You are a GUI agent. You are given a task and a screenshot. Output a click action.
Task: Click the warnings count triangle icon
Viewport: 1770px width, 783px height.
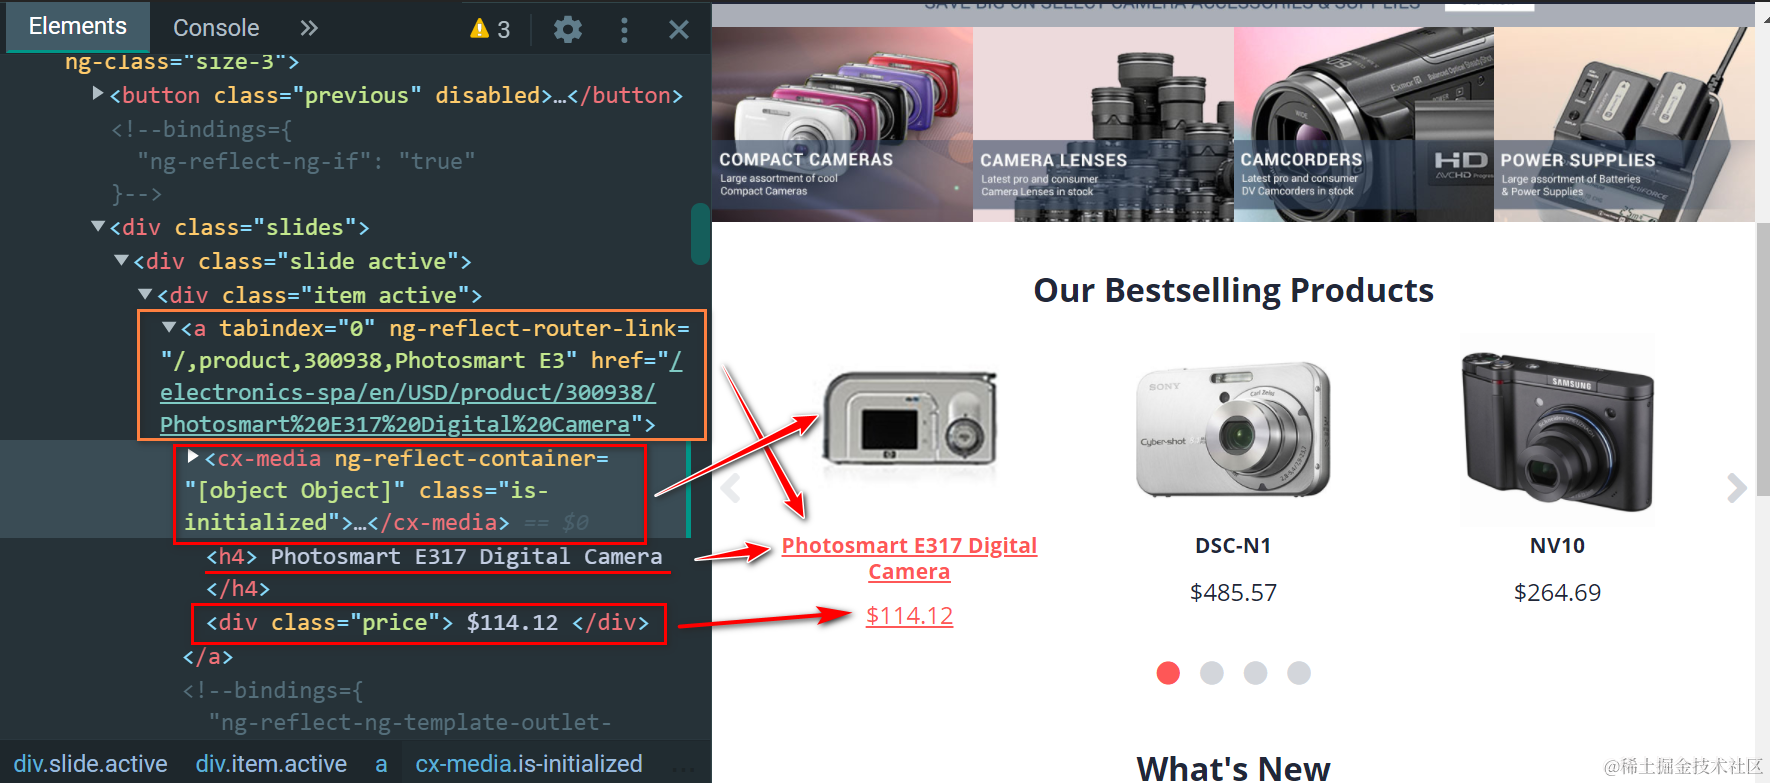pos(480,28)
